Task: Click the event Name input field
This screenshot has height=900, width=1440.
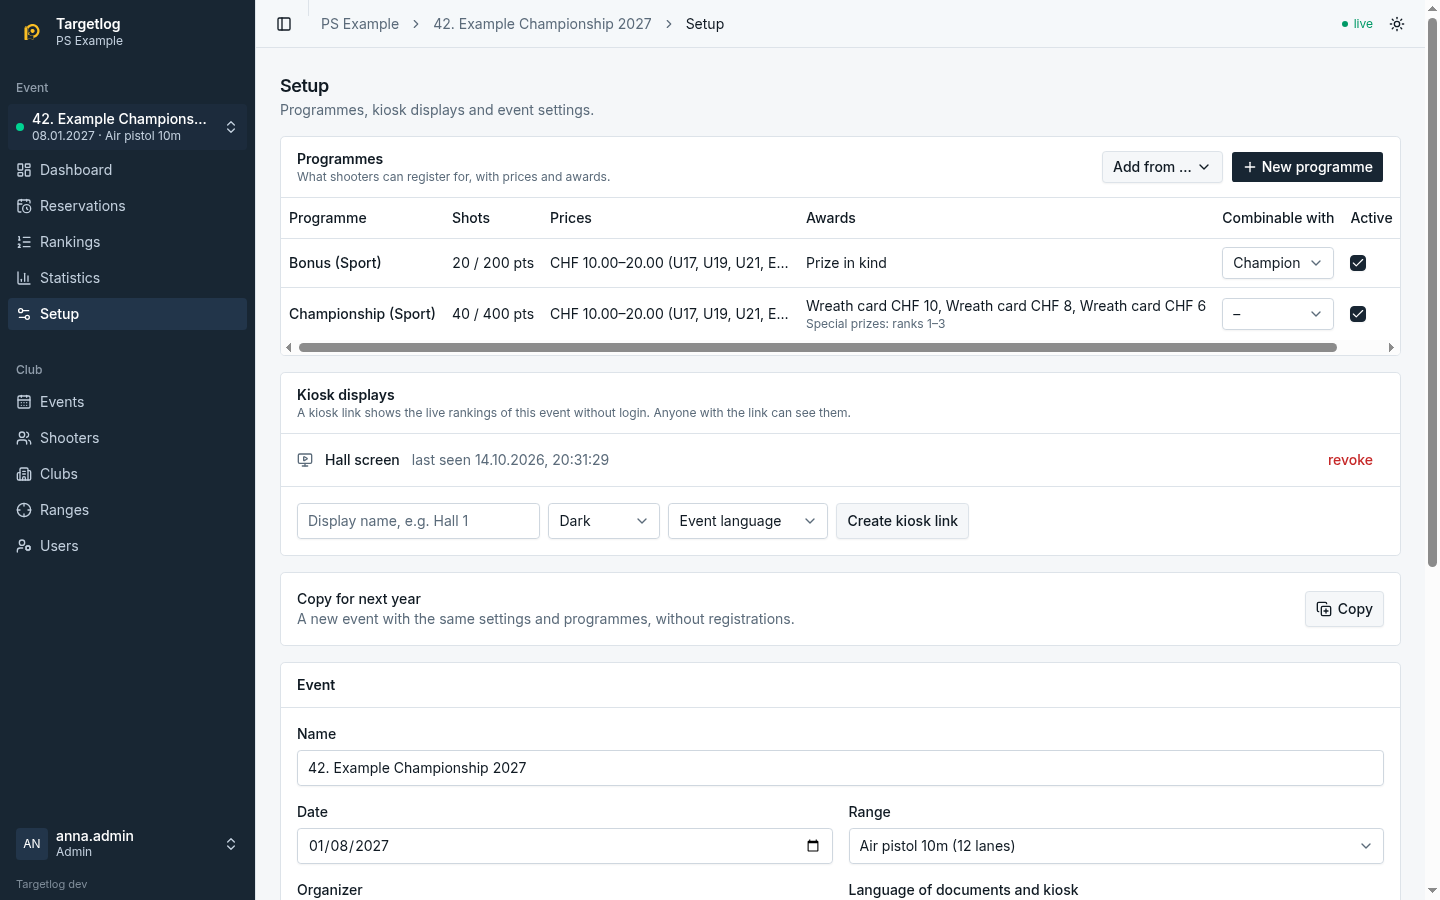Action: pyautogui.click(x=840, y=768)
